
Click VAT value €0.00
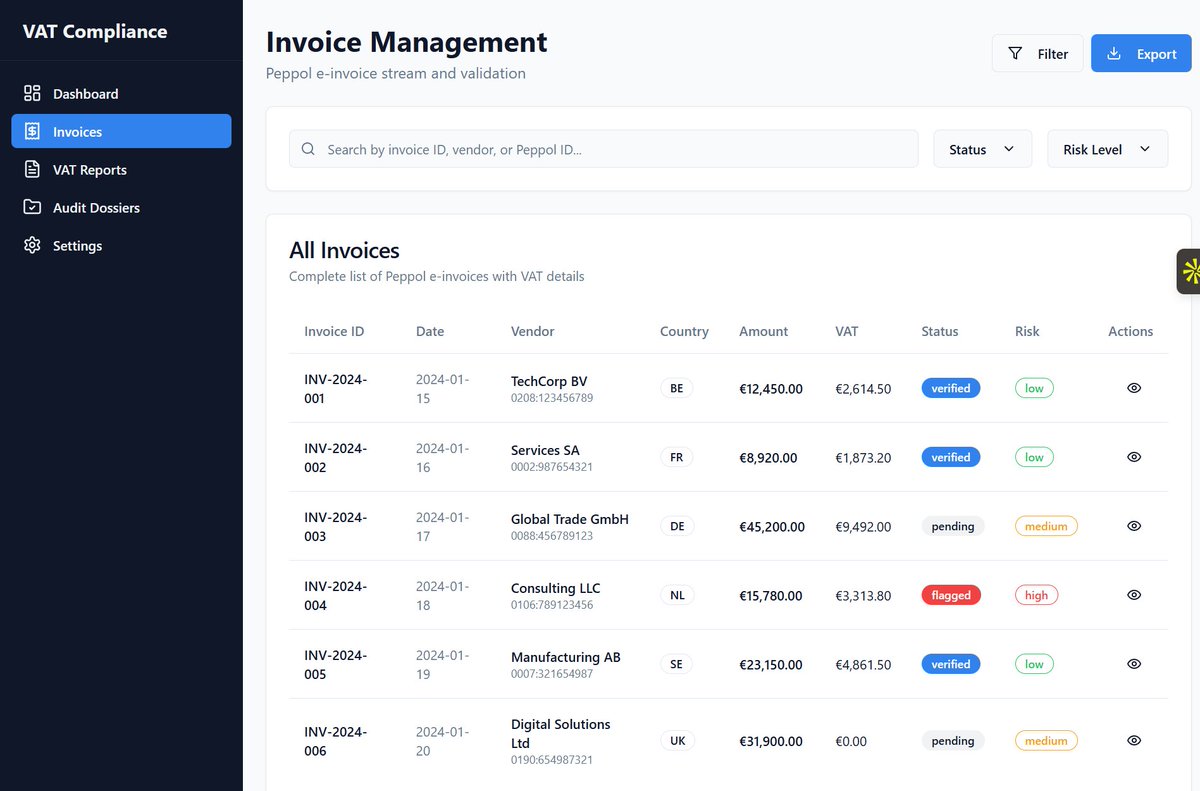[851, 741]
